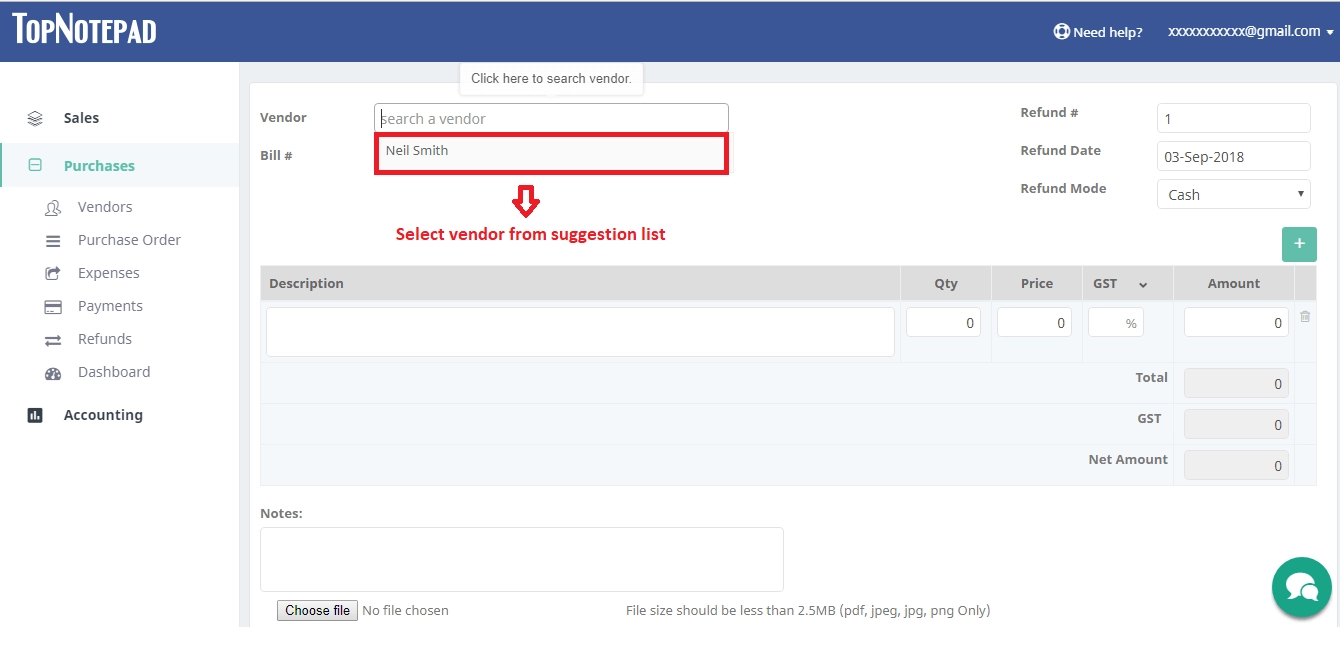The height and width of the screenshot is (660, 1340).
Task: Click the green plus button to add line
Action: [x=1299, y=243]
